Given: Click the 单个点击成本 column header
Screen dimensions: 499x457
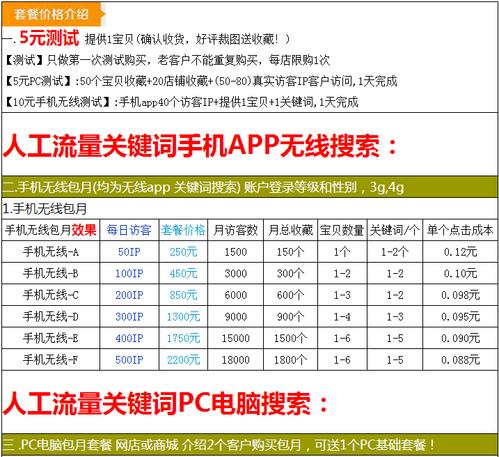Looking at the screenshot, I should click(460, 230).
